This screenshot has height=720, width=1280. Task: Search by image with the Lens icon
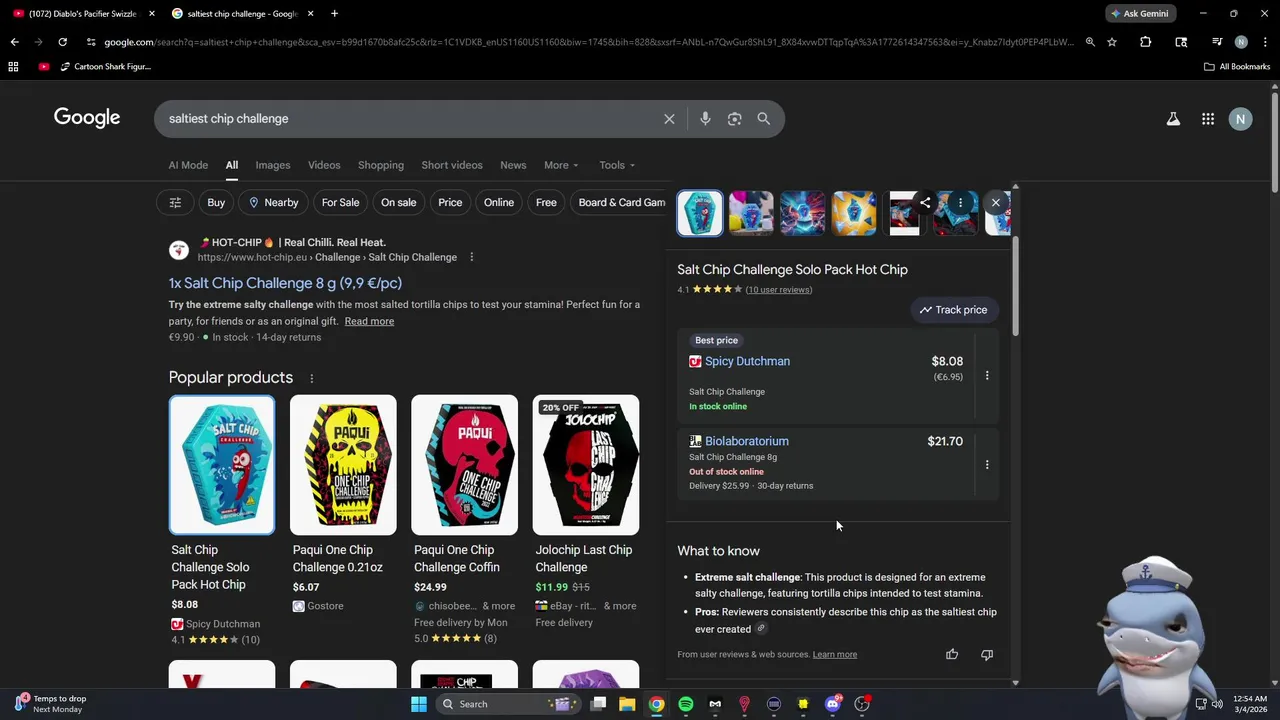point(734,119)
